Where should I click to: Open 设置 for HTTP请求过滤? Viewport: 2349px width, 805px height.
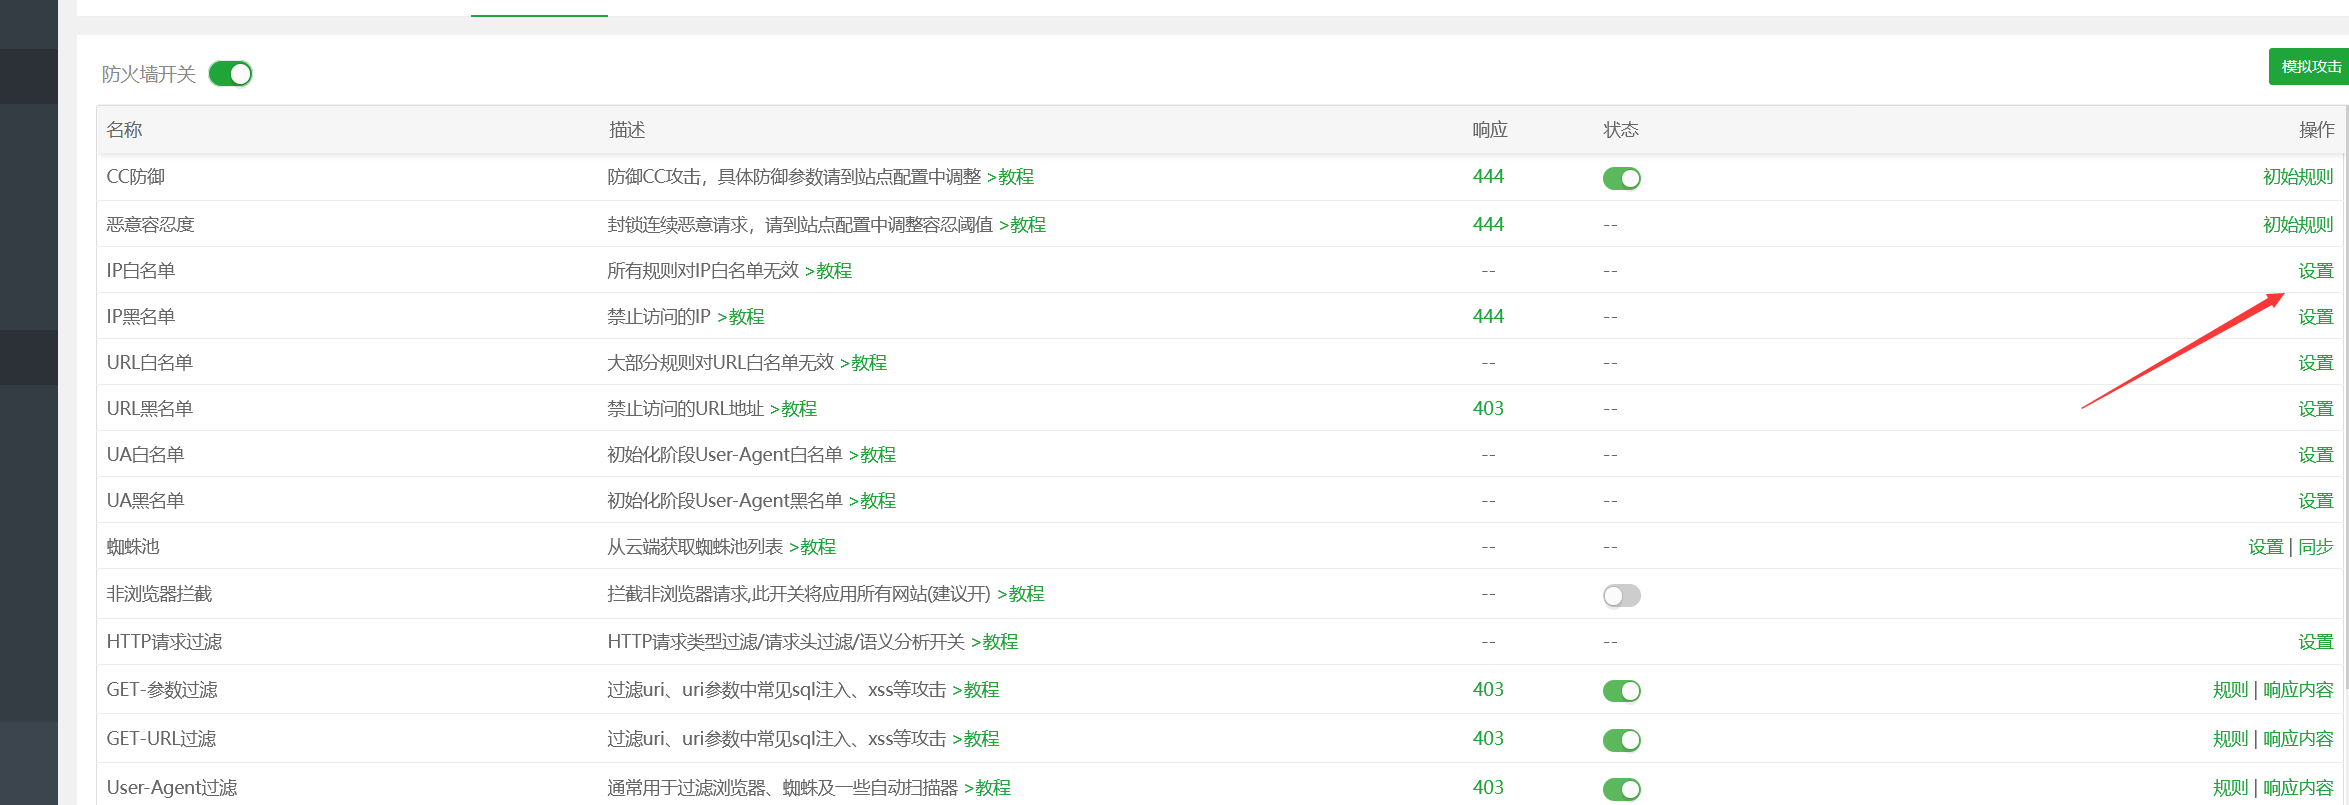2316,642
